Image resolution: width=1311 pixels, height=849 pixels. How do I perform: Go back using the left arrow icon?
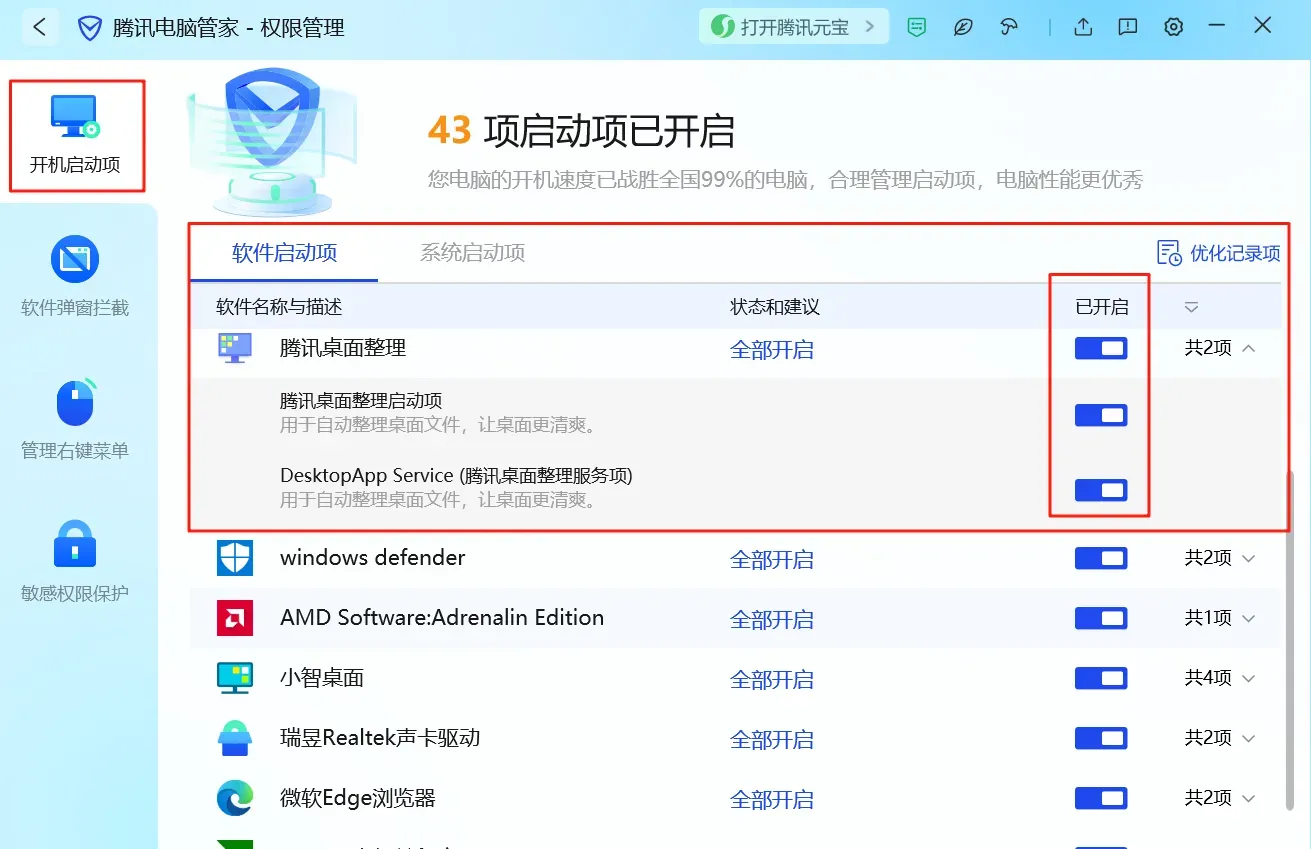pos(39,27)
